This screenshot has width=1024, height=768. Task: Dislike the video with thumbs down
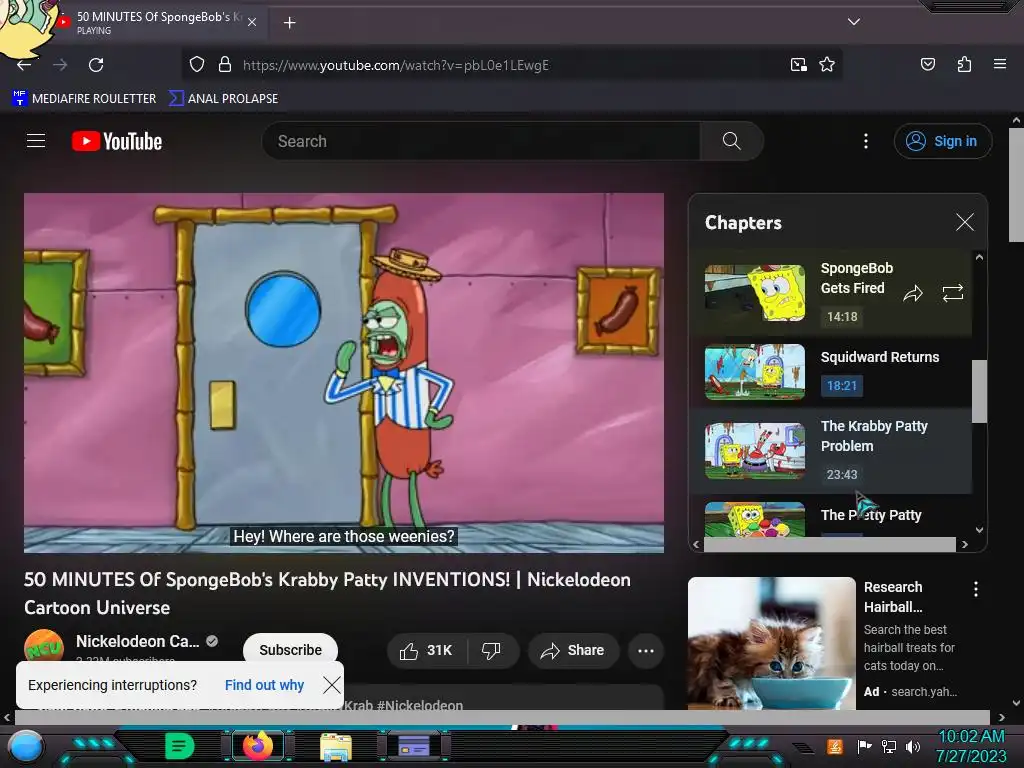(x=492, y=650)
